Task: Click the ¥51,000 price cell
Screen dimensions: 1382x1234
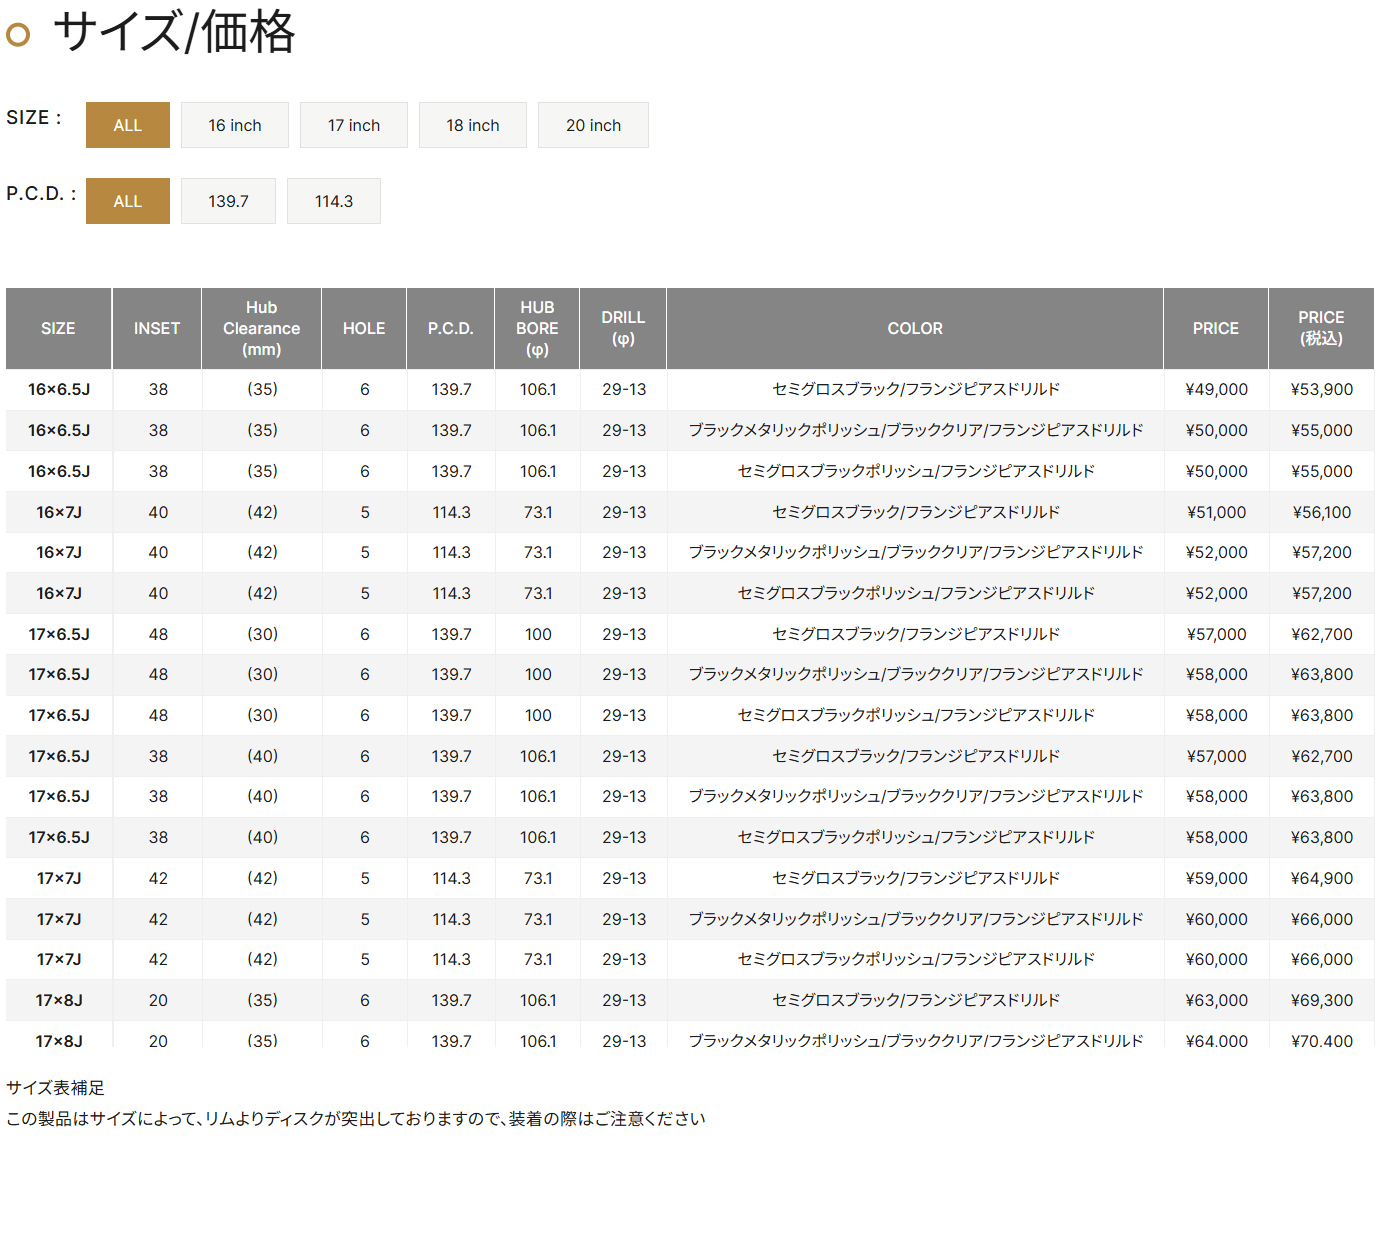Action: coord(1216,512)
